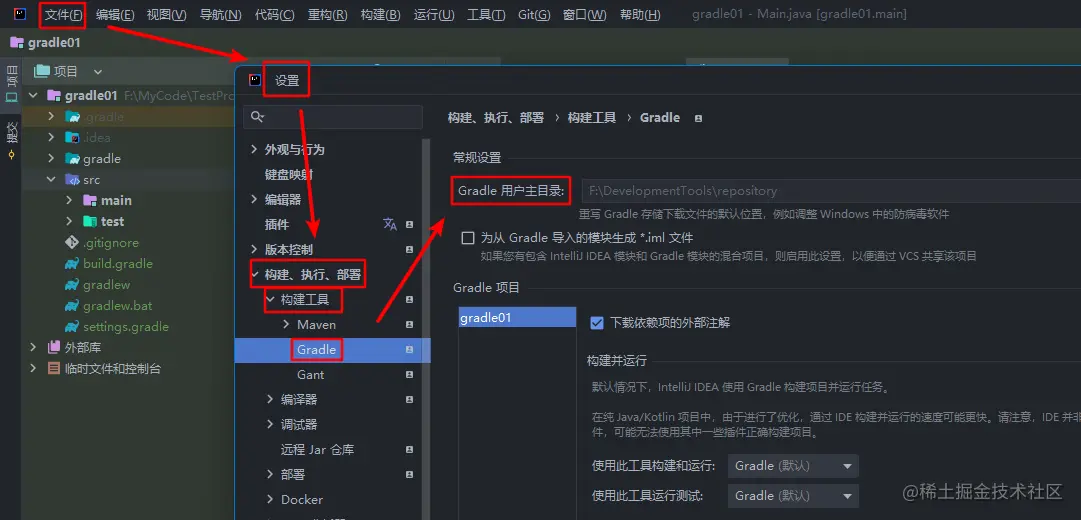Select Gant settings page
Screen dimensions: 1081x520
(310, 374)
